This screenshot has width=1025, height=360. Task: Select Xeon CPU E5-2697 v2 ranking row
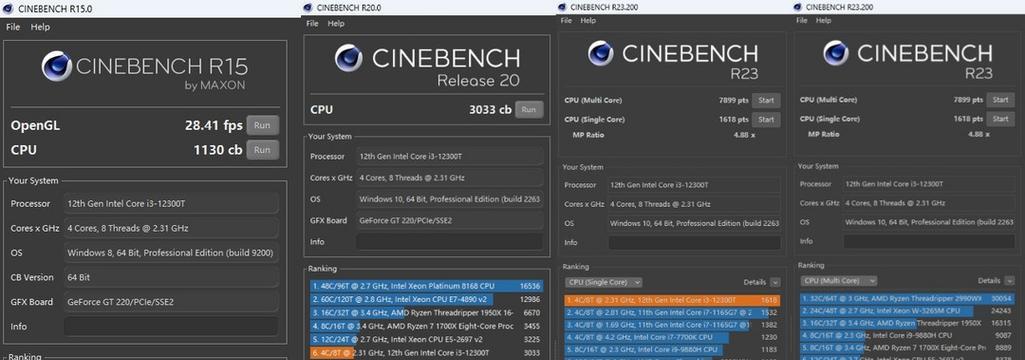[x=426, y=339]
